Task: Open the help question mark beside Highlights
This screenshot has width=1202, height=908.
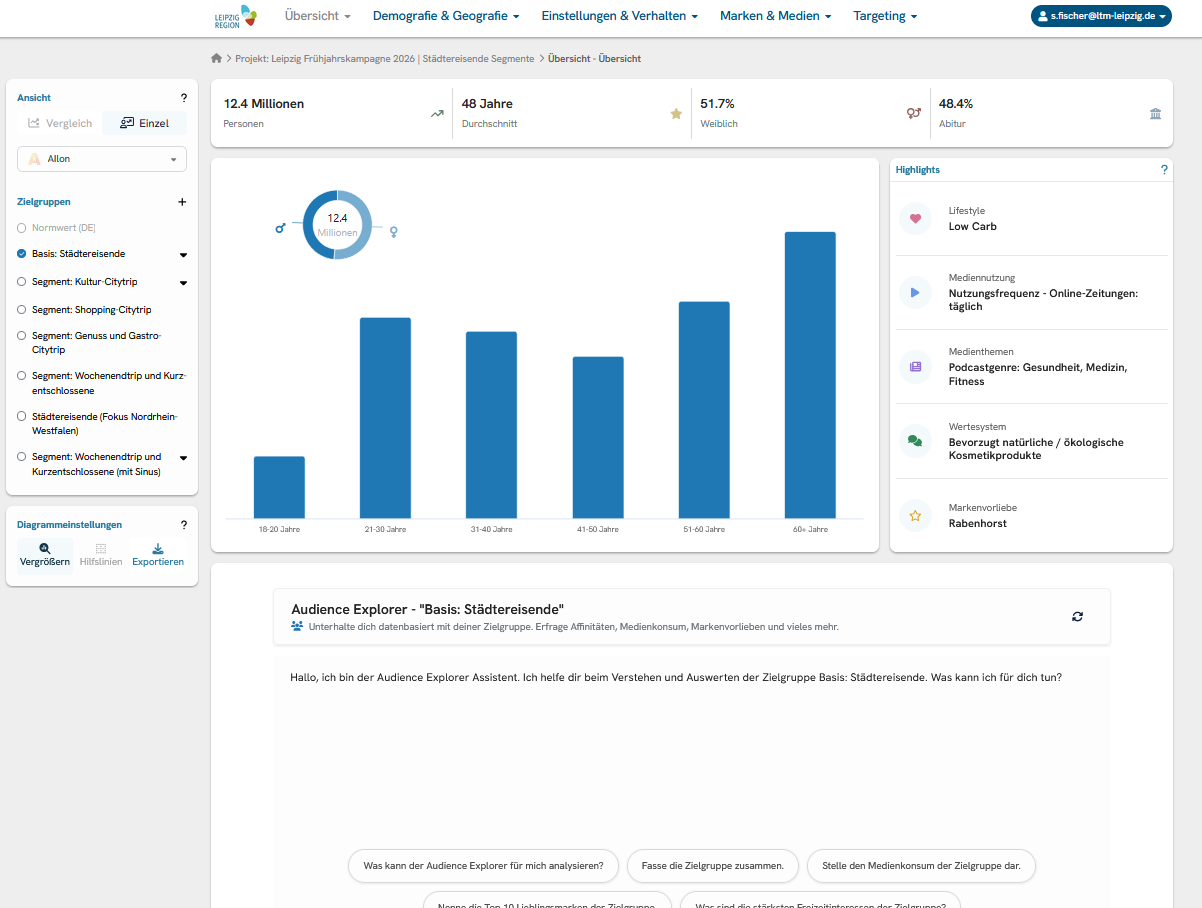Action: (x=1164, y=170)
